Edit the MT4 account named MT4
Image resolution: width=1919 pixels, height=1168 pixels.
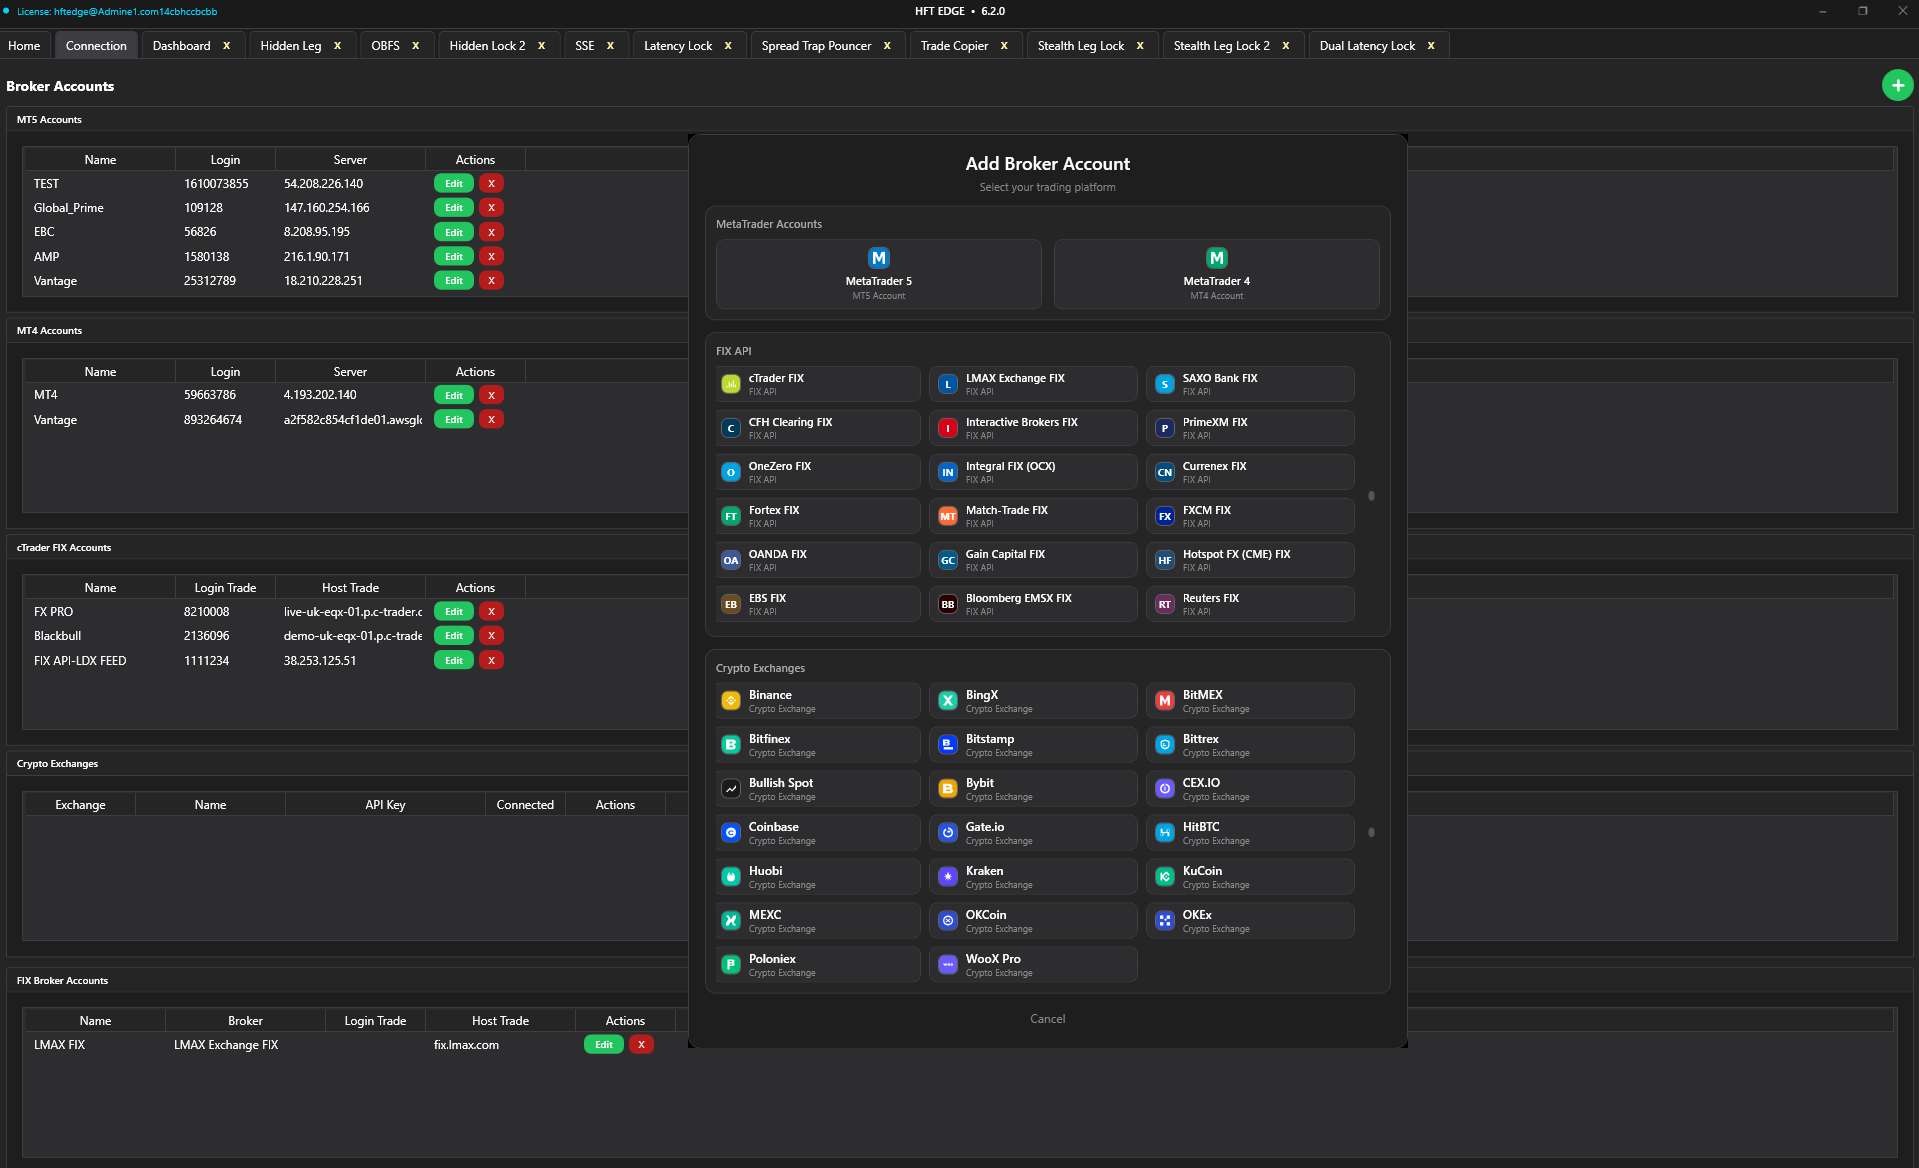click(454, 396)
